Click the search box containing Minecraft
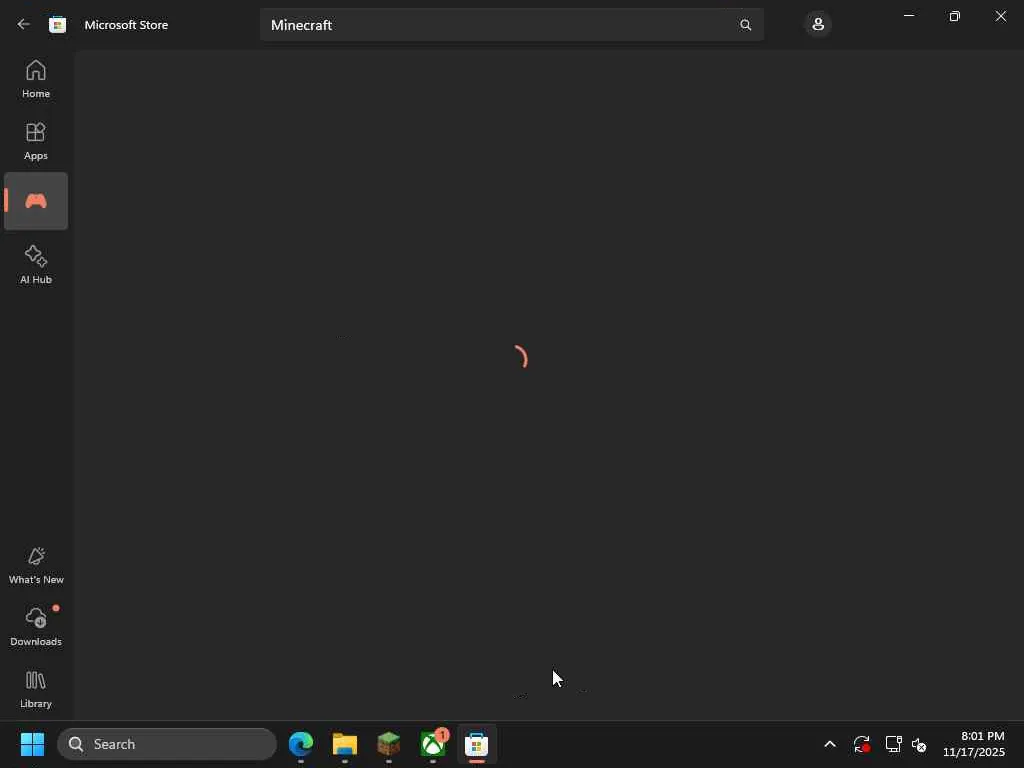 (x=511, y=25)
